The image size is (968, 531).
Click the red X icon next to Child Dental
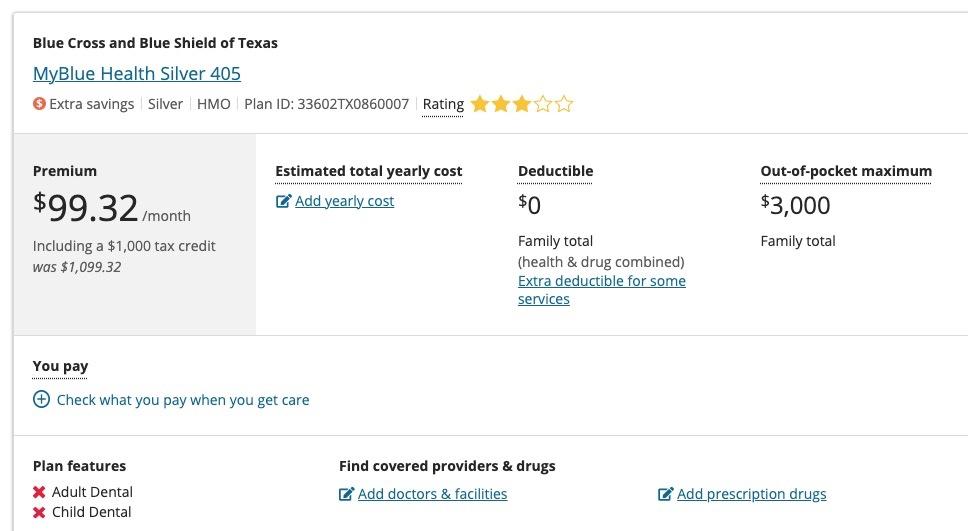point(39,513)
